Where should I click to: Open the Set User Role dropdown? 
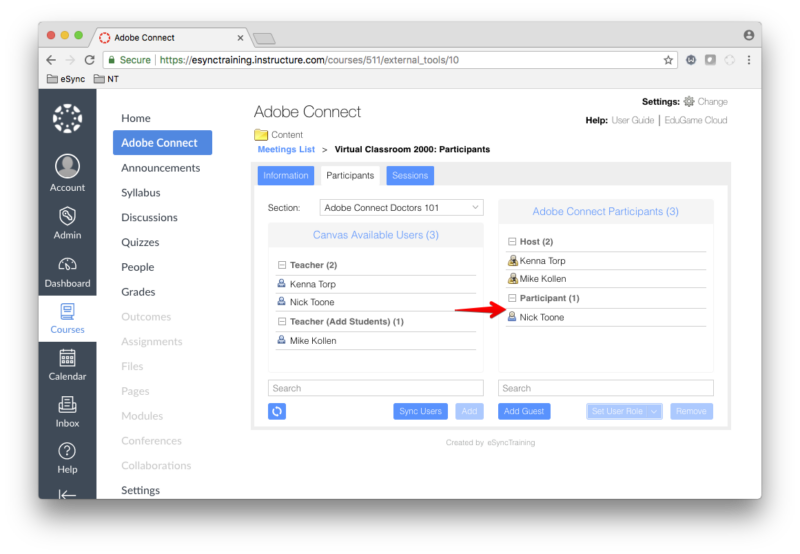pyautogui.click(x=624, y=411)
